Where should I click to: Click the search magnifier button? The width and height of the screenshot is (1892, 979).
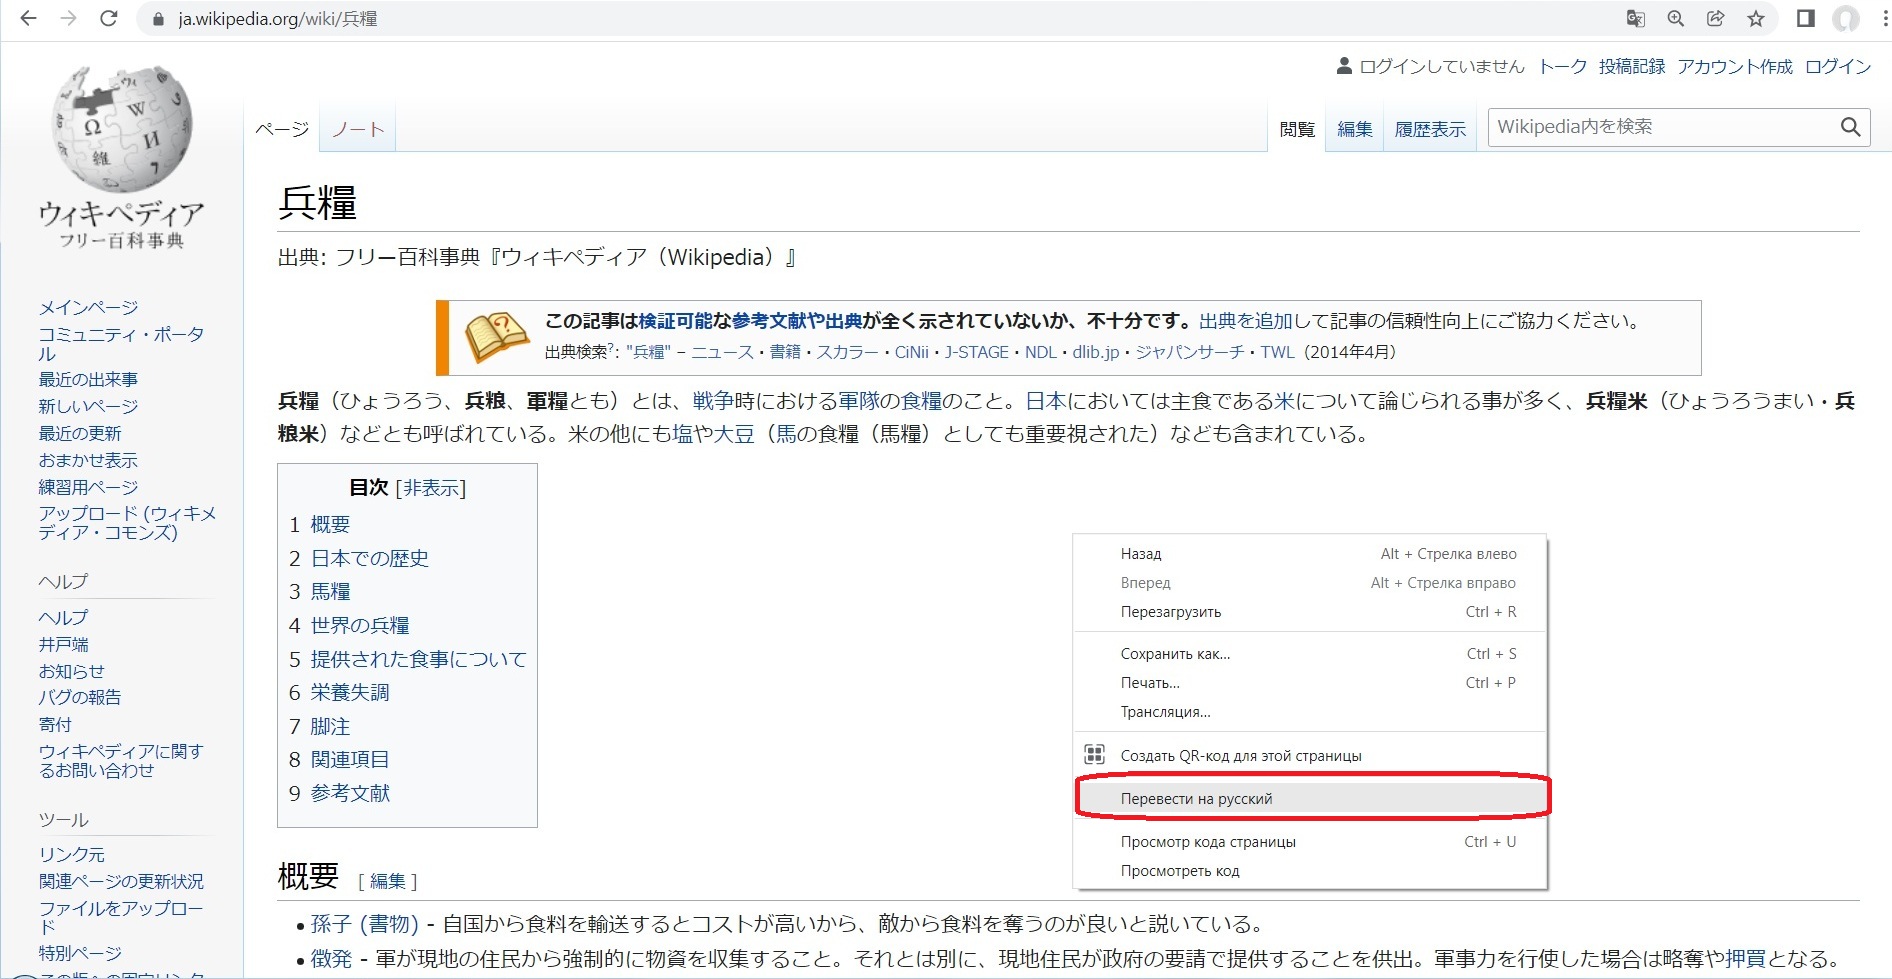[x=1851, y=127]
